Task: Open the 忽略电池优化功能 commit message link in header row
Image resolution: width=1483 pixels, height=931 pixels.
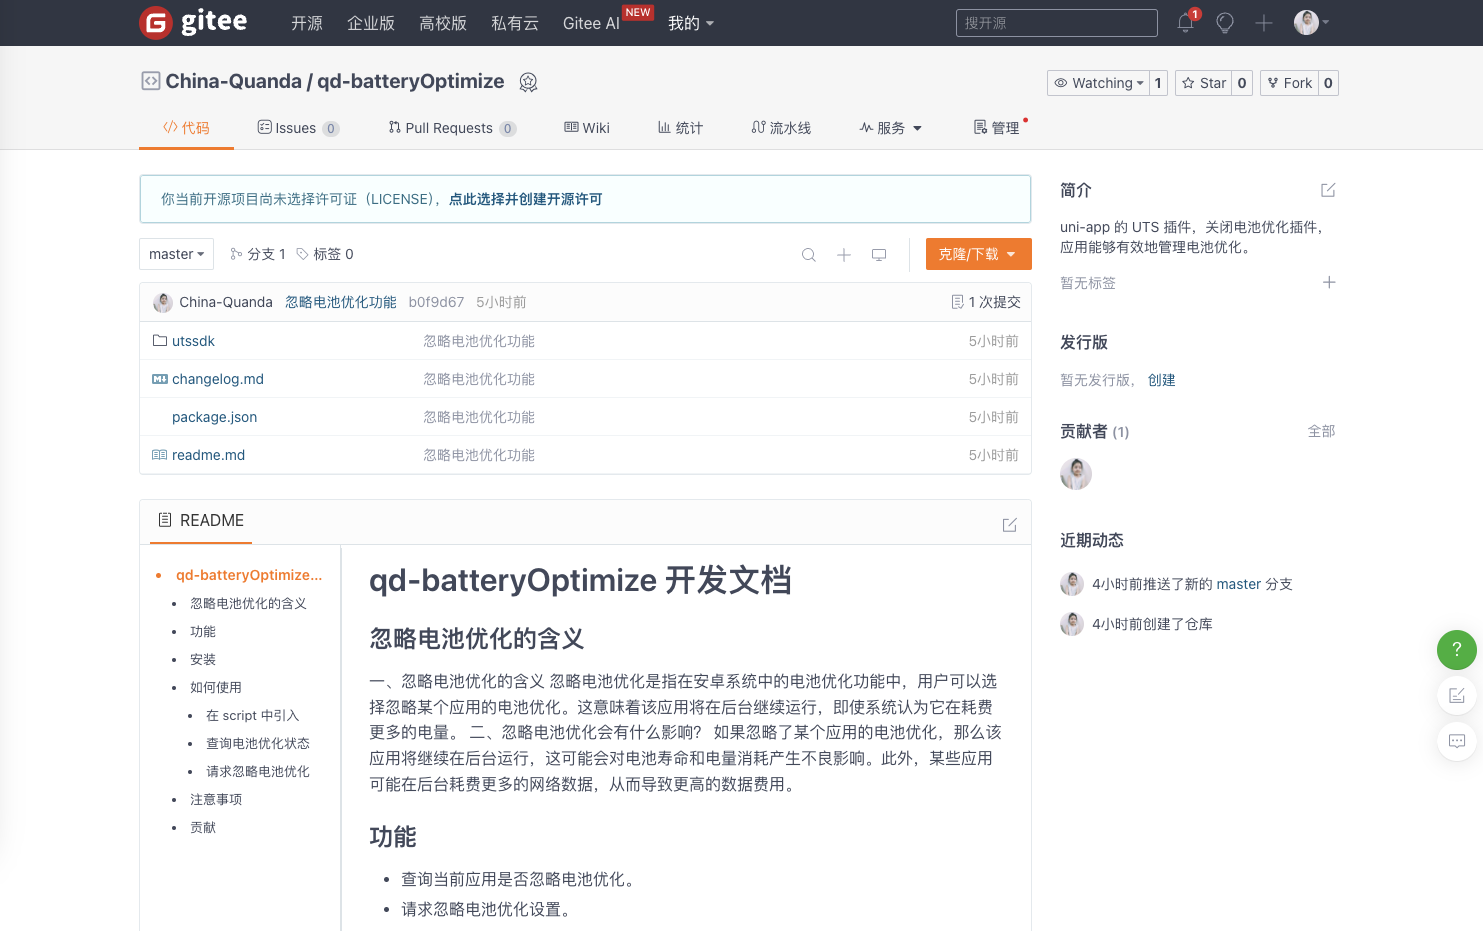Action: pyautogui.click(x=341, y=302)
